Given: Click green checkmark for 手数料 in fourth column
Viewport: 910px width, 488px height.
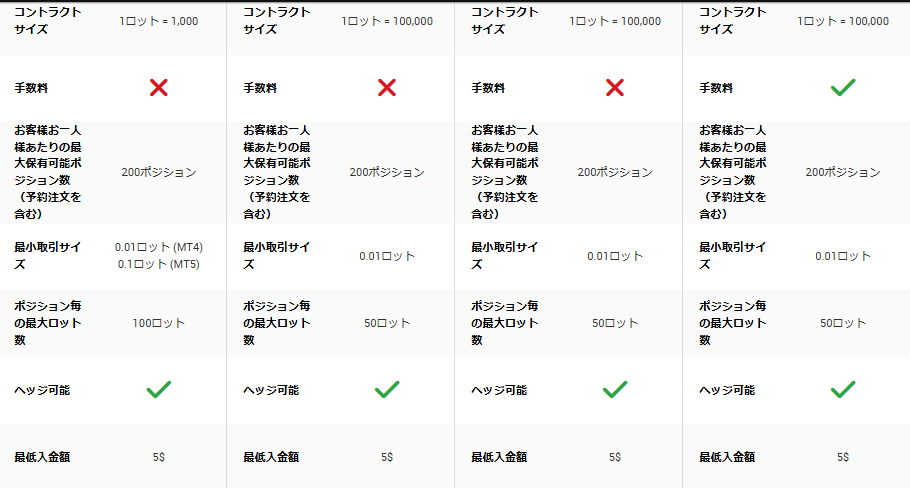Looking at the screenshot, I should (843, 88).
